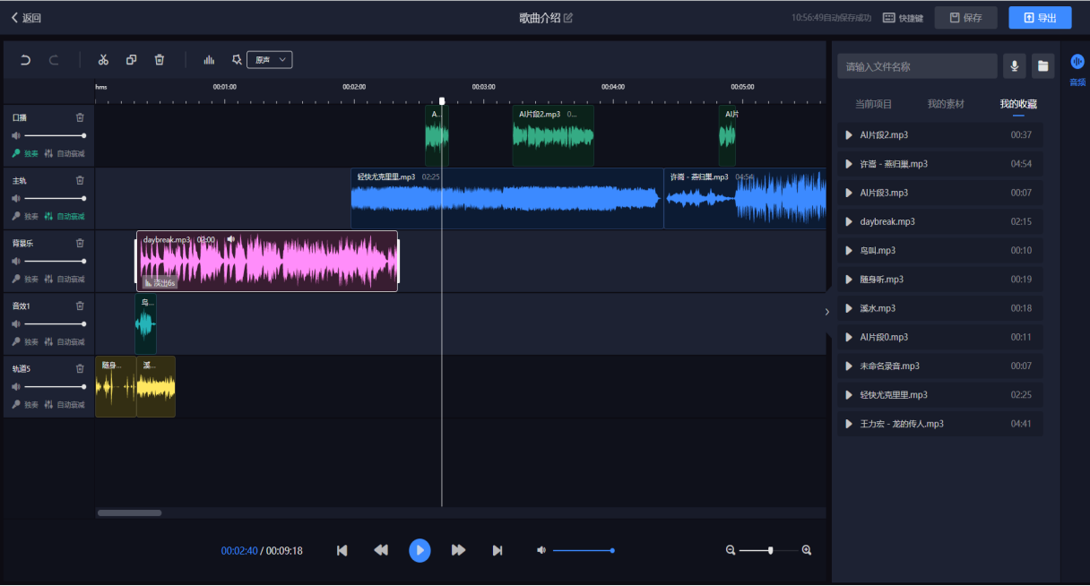Click the 导出 export button
Viewport: 1090px width, 586px height.
(x=1039, y=17)
